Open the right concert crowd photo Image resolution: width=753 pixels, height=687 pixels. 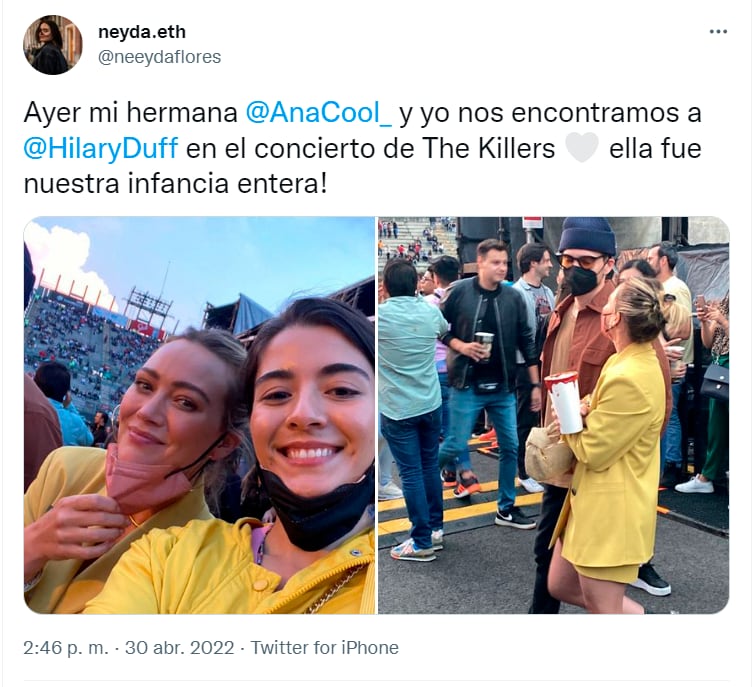(x=554, y=415)
